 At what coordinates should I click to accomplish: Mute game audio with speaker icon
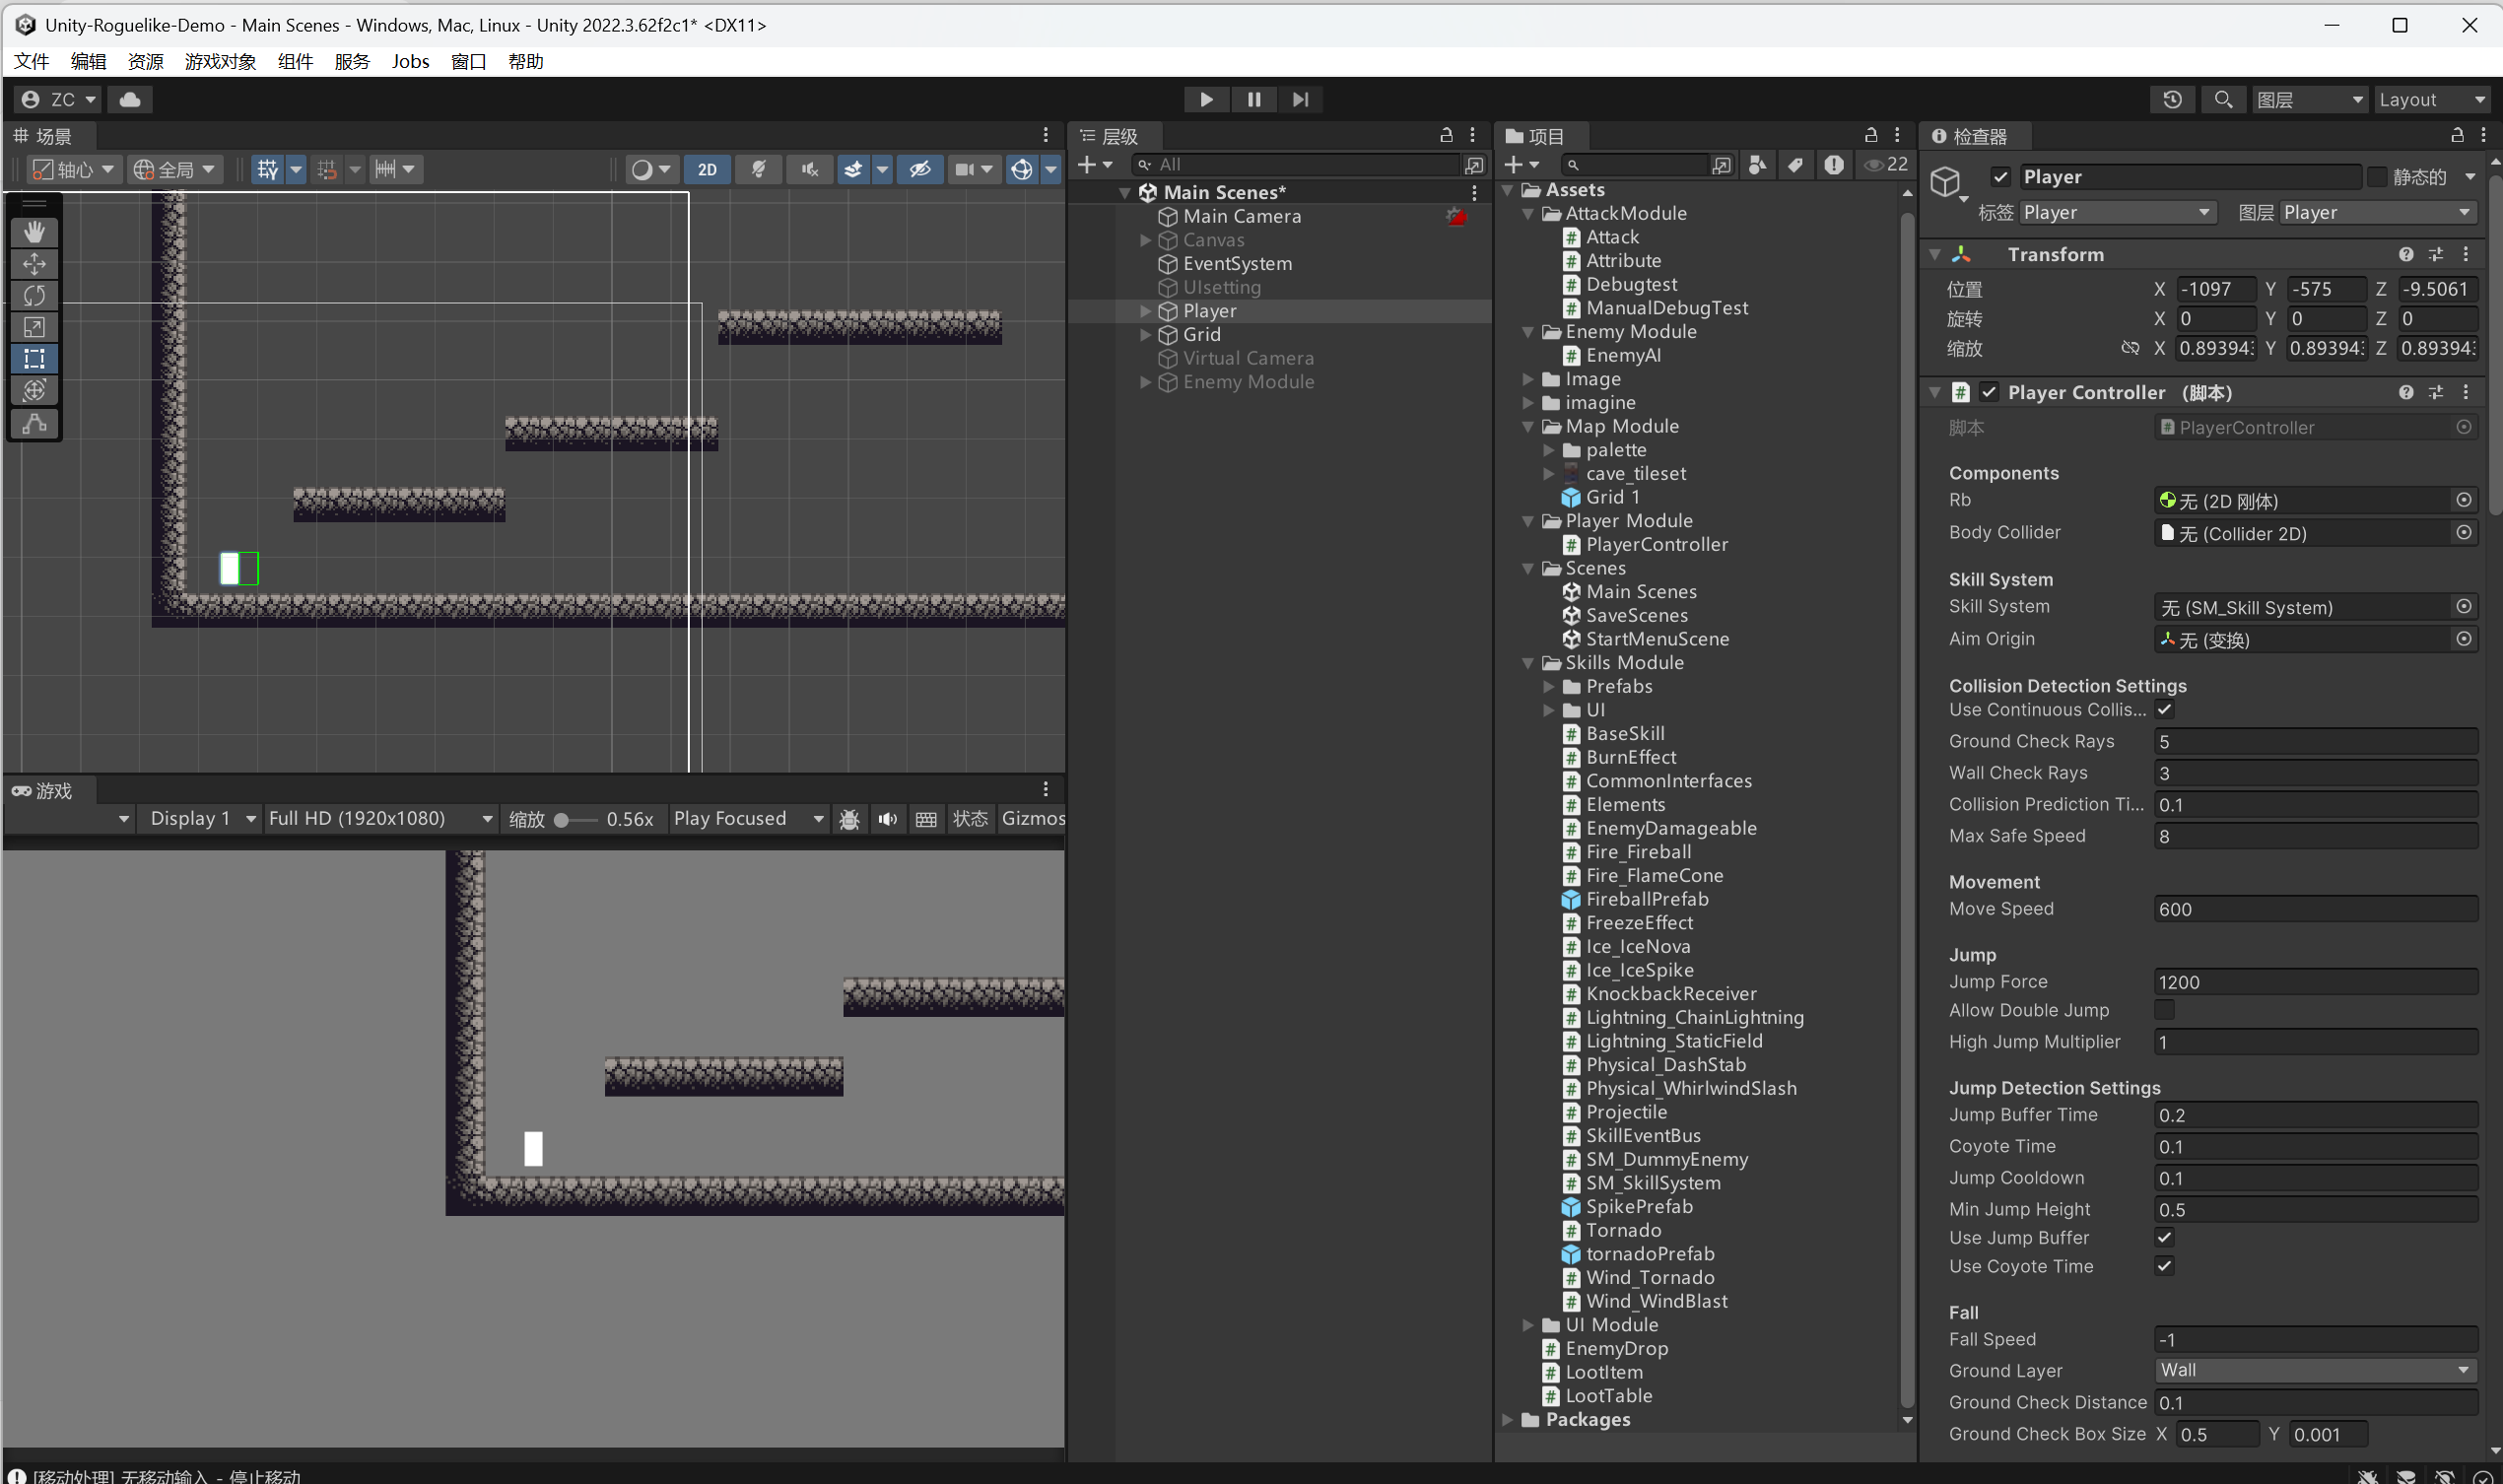click(887, 819)
